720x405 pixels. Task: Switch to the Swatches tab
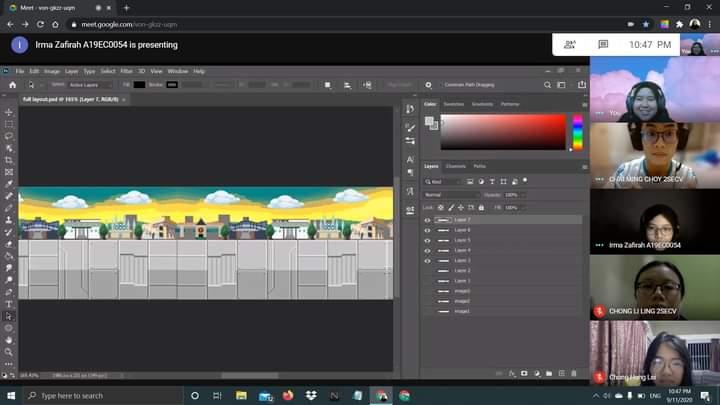[454, 104]
